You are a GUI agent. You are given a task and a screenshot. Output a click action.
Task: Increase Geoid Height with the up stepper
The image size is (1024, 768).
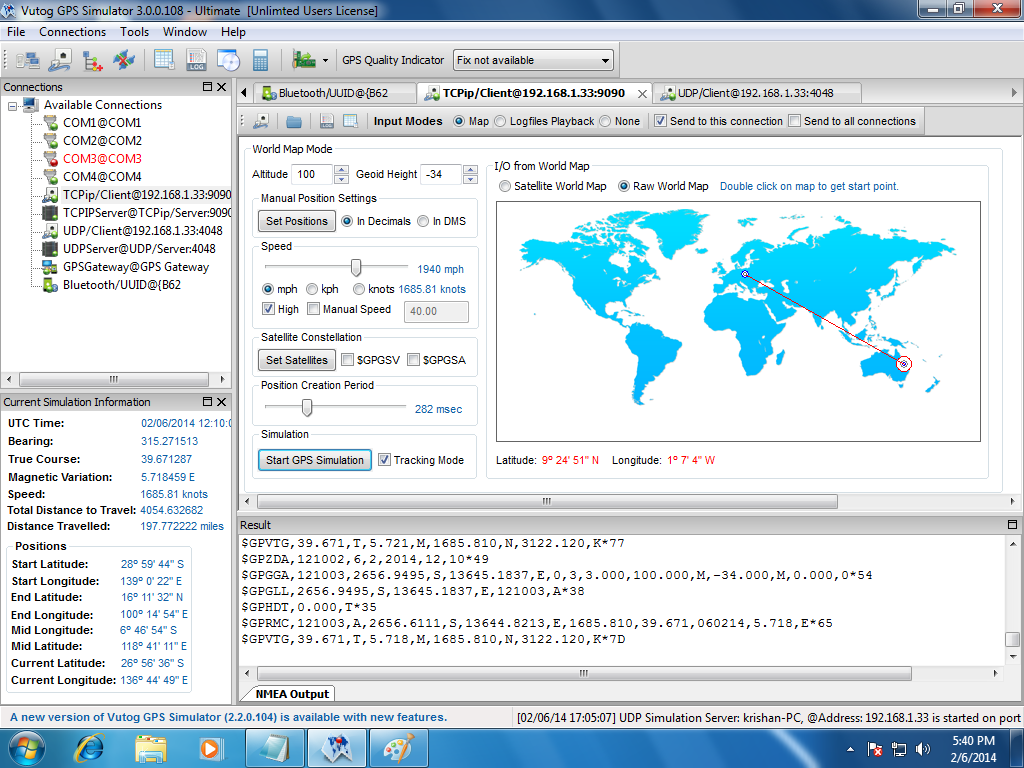(470, 170)
